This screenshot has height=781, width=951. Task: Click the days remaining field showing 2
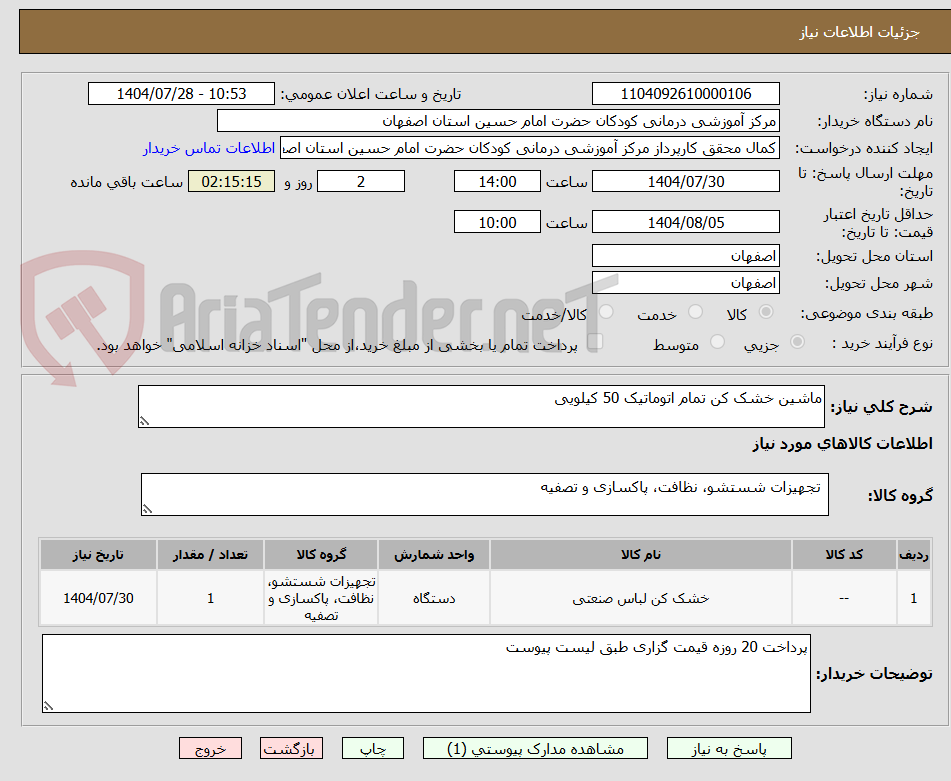tap(360, 181)
